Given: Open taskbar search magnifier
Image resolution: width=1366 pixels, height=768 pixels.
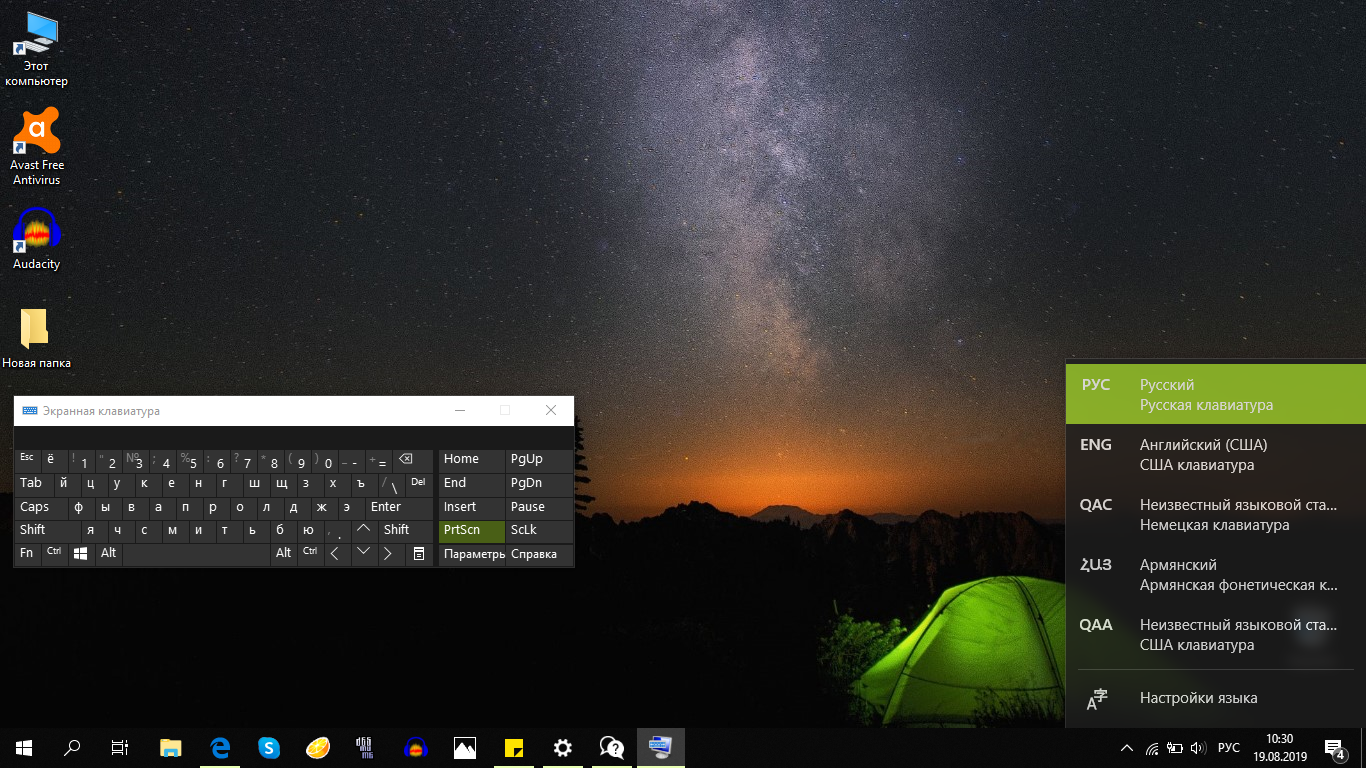Looking at the screenshot, I should (x=72, y=747).
